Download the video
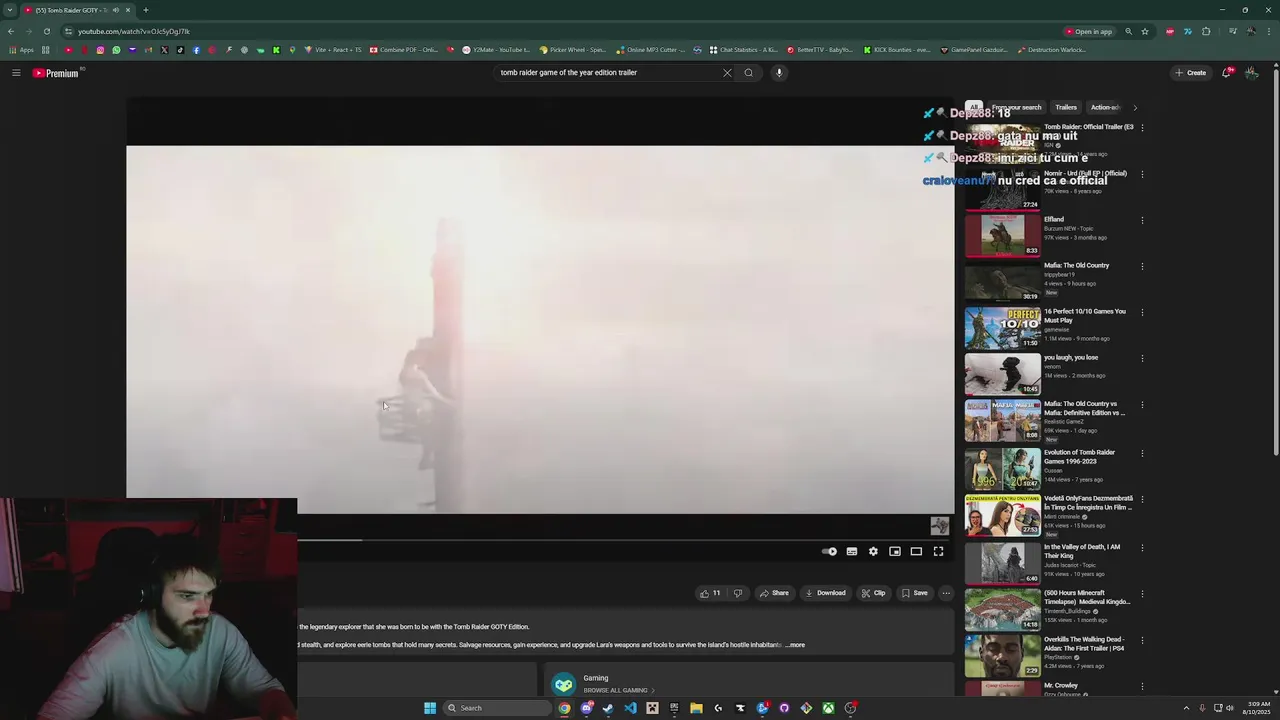Image resolution: width=1280 pixels, height=720 pixels. pyautogui.click(x=826, y=593)
